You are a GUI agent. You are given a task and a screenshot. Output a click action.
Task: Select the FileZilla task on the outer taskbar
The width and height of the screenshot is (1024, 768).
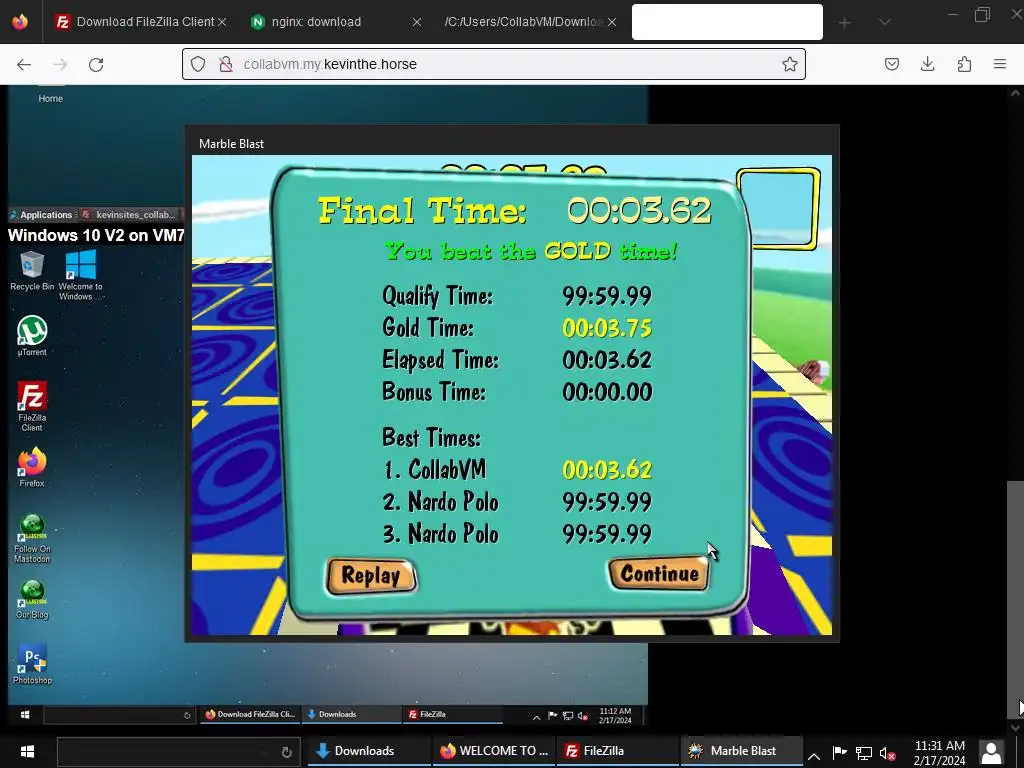coord(618,751)
